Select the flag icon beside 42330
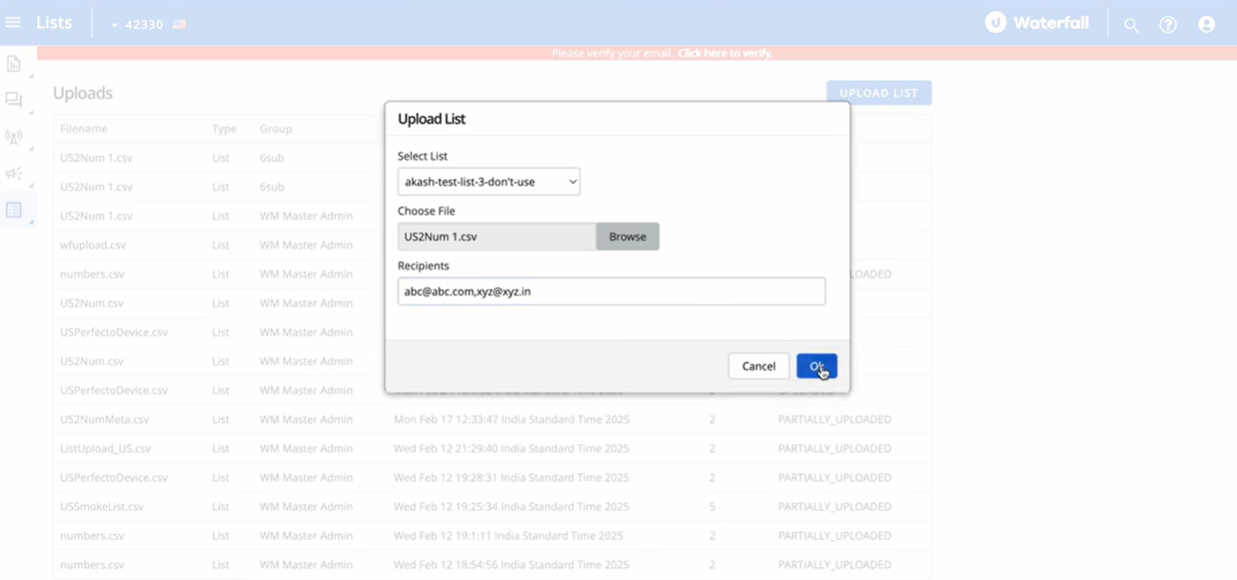1237x580 pixels. click(x=179, y=23)
